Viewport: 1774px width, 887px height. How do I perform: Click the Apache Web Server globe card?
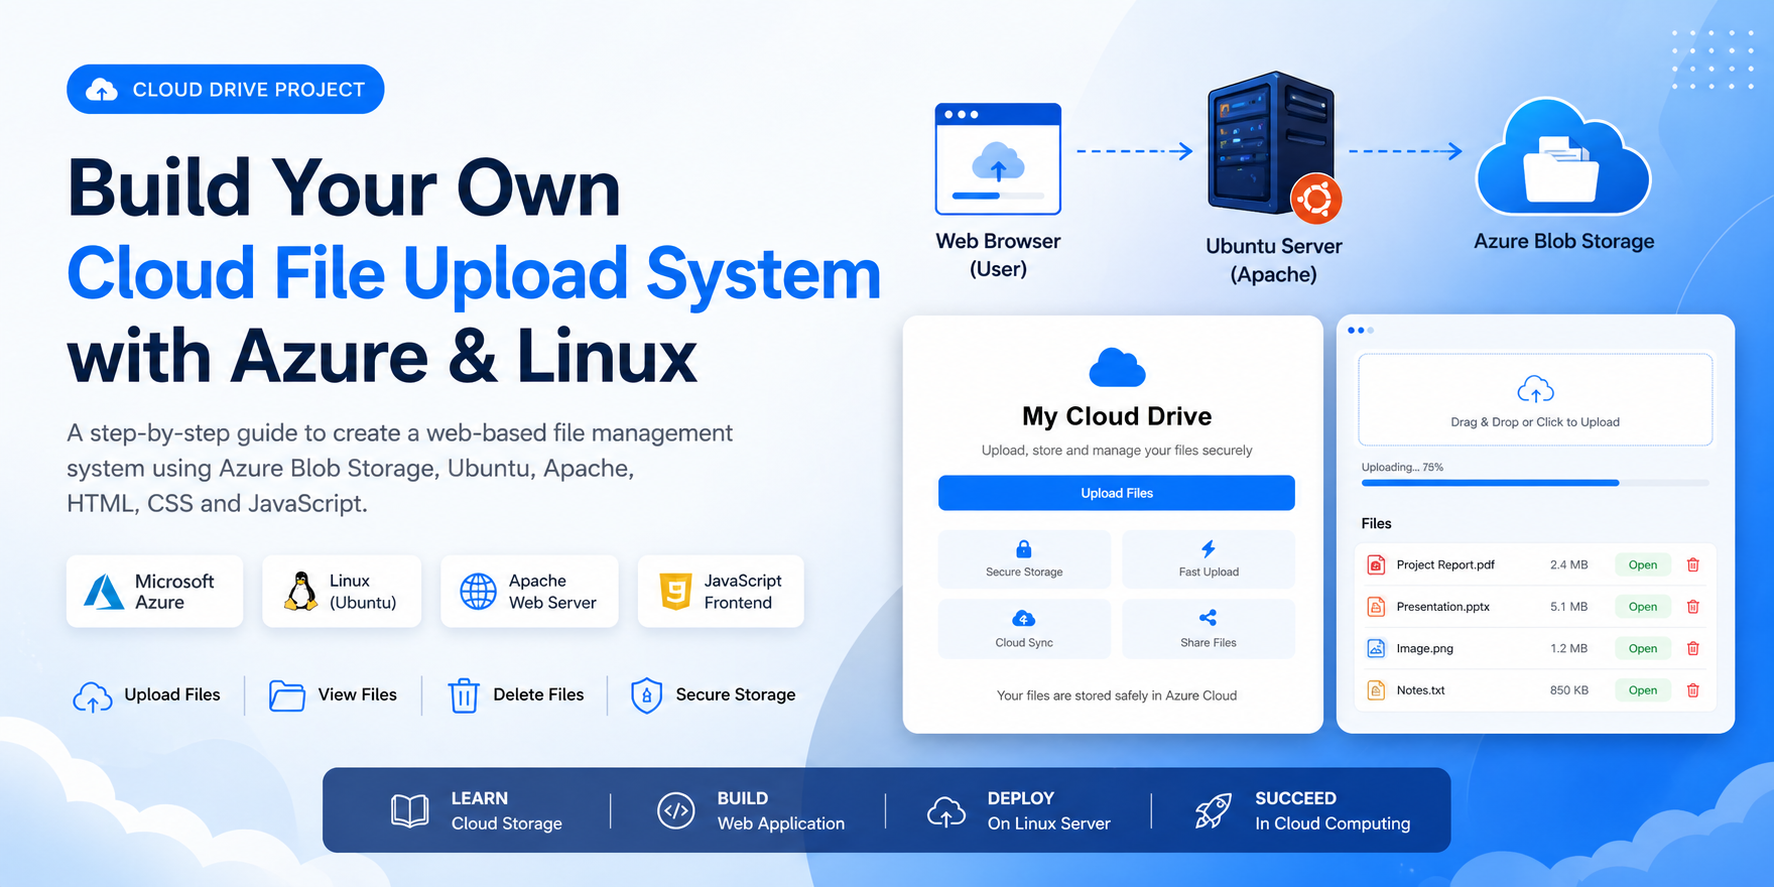pyautogui.click(x=530, y=591)
